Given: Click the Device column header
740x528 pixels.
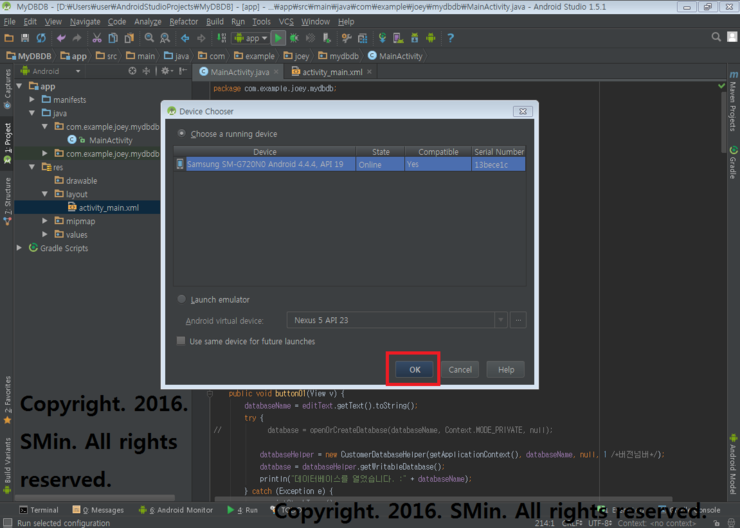Looking at the screenshot, I should pyautogui.click(x=265, y=152).
